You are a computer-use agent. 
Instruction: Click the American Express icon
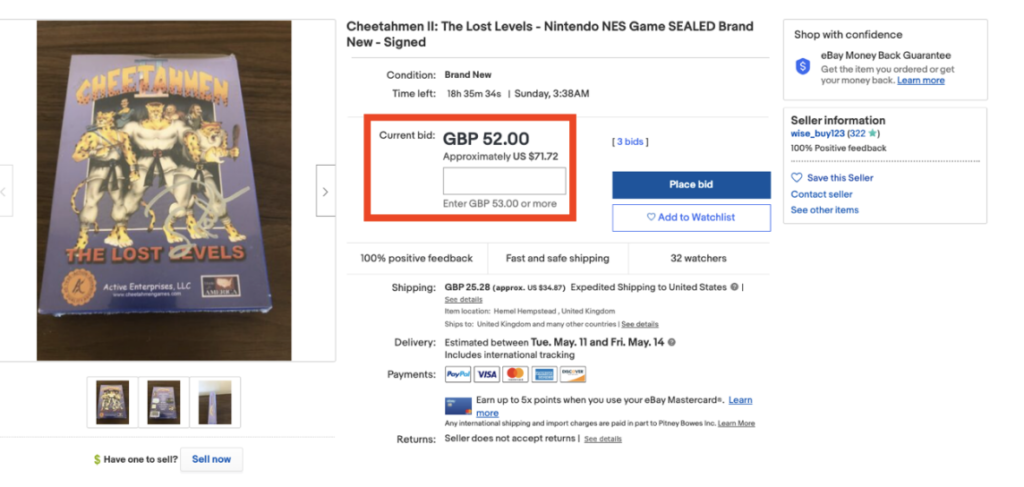544,375
